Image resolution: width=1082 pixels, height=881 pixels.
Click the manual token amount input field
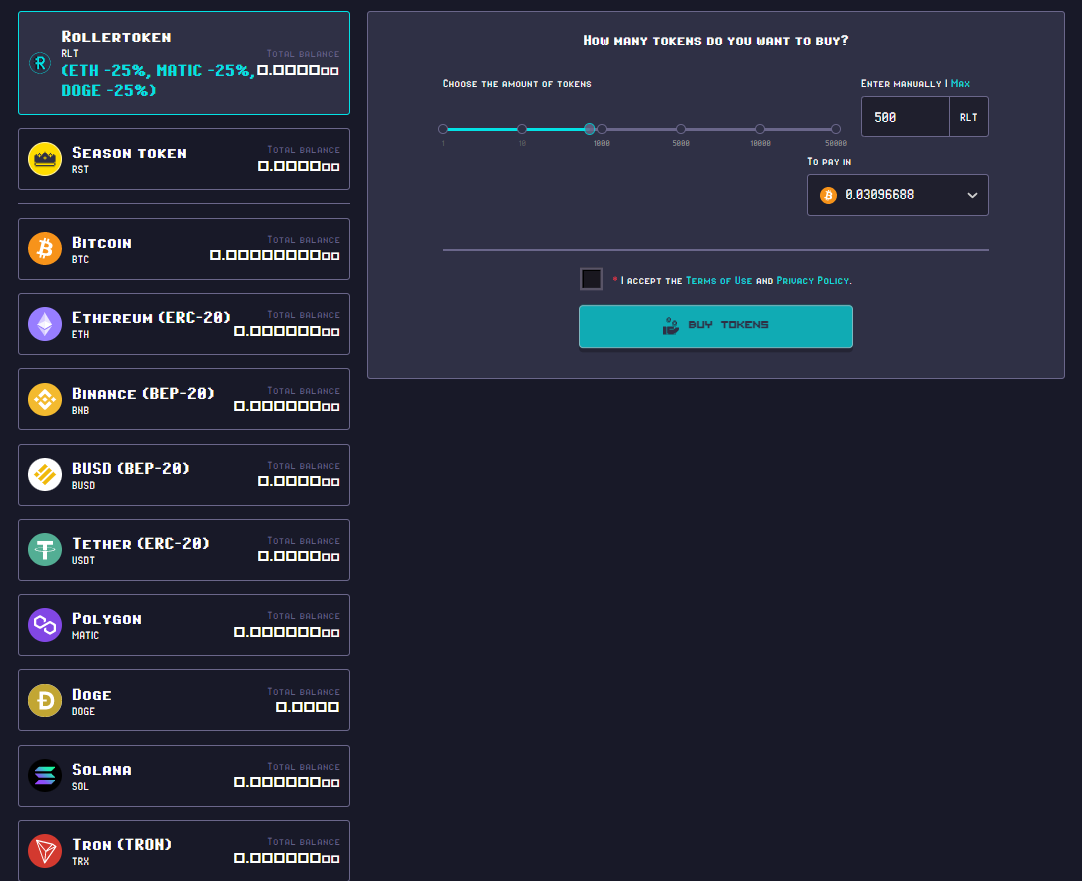pos(903,117)
